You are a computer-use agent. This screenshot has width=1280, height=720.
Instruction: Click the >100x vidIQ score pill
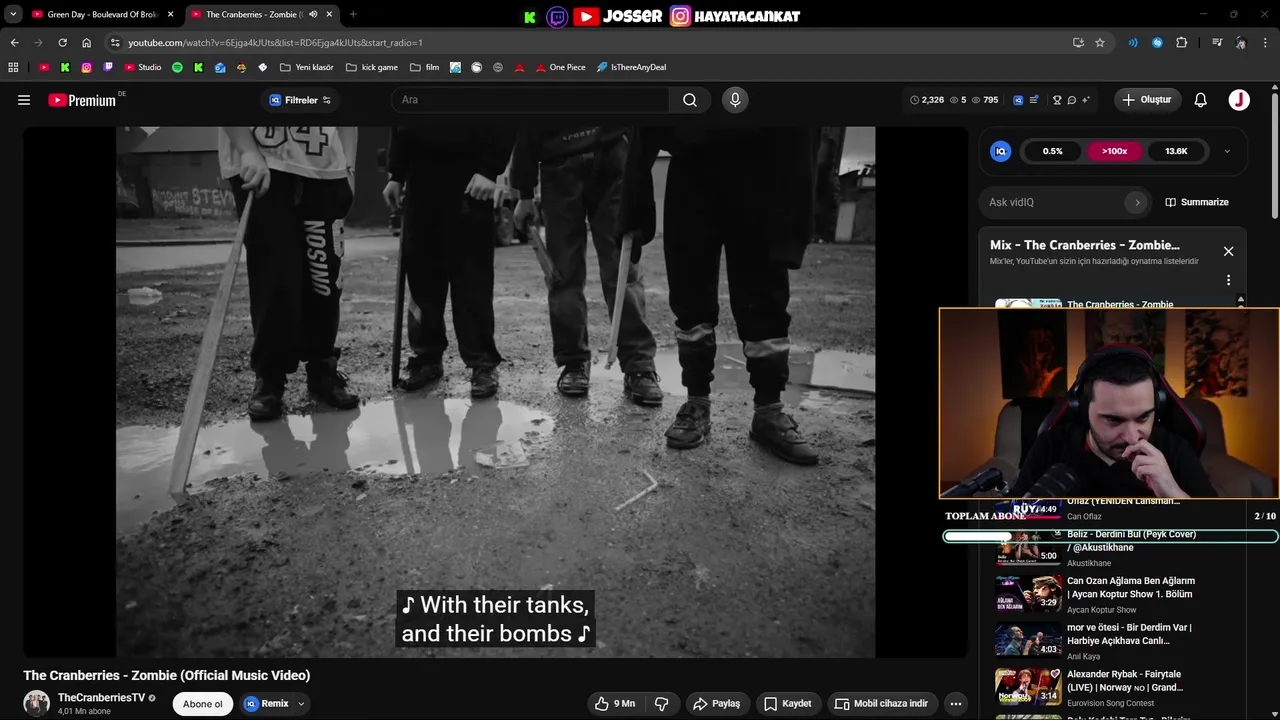pyautogui.click(x=1114, y=152)
